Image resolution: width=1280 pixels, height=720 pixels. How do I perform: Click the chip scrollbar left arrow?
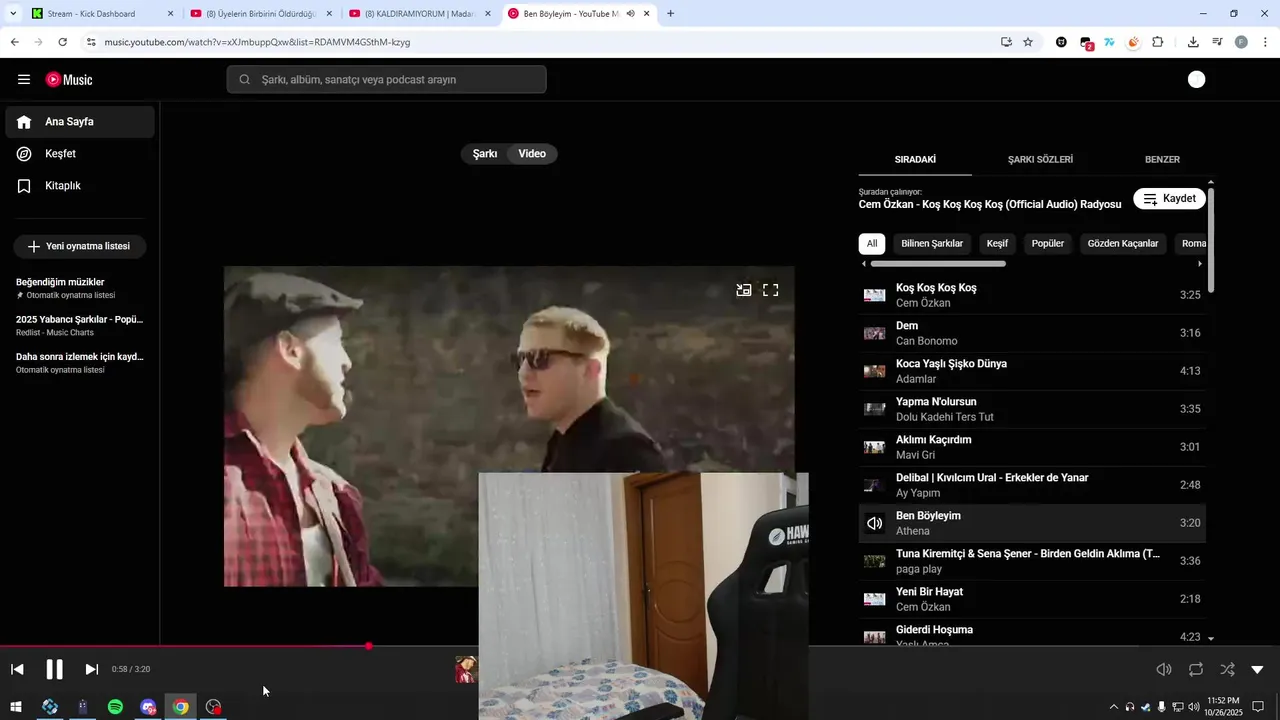864,264
